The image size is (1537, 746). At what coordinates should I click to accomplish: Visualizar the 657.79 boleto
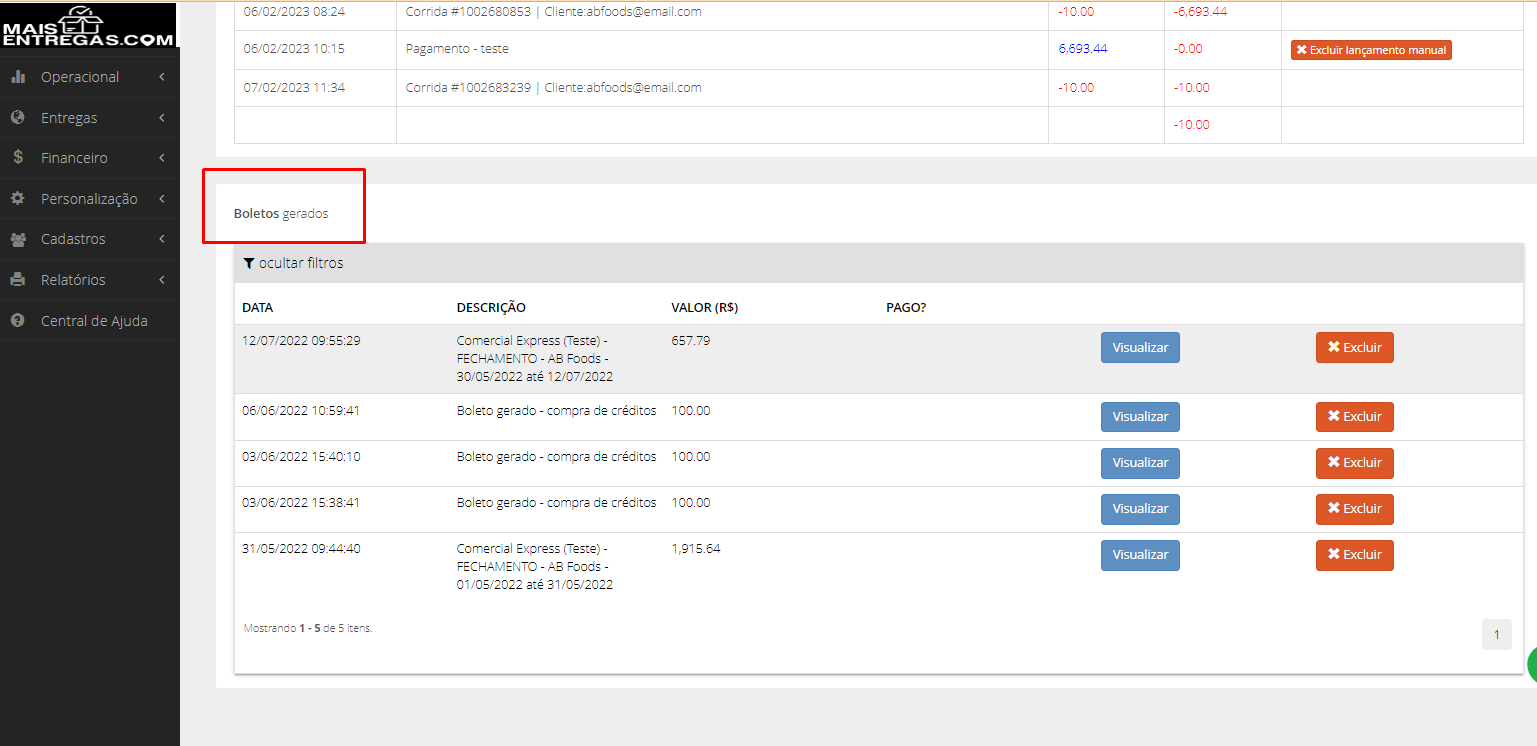click(x=1140, y=347)
